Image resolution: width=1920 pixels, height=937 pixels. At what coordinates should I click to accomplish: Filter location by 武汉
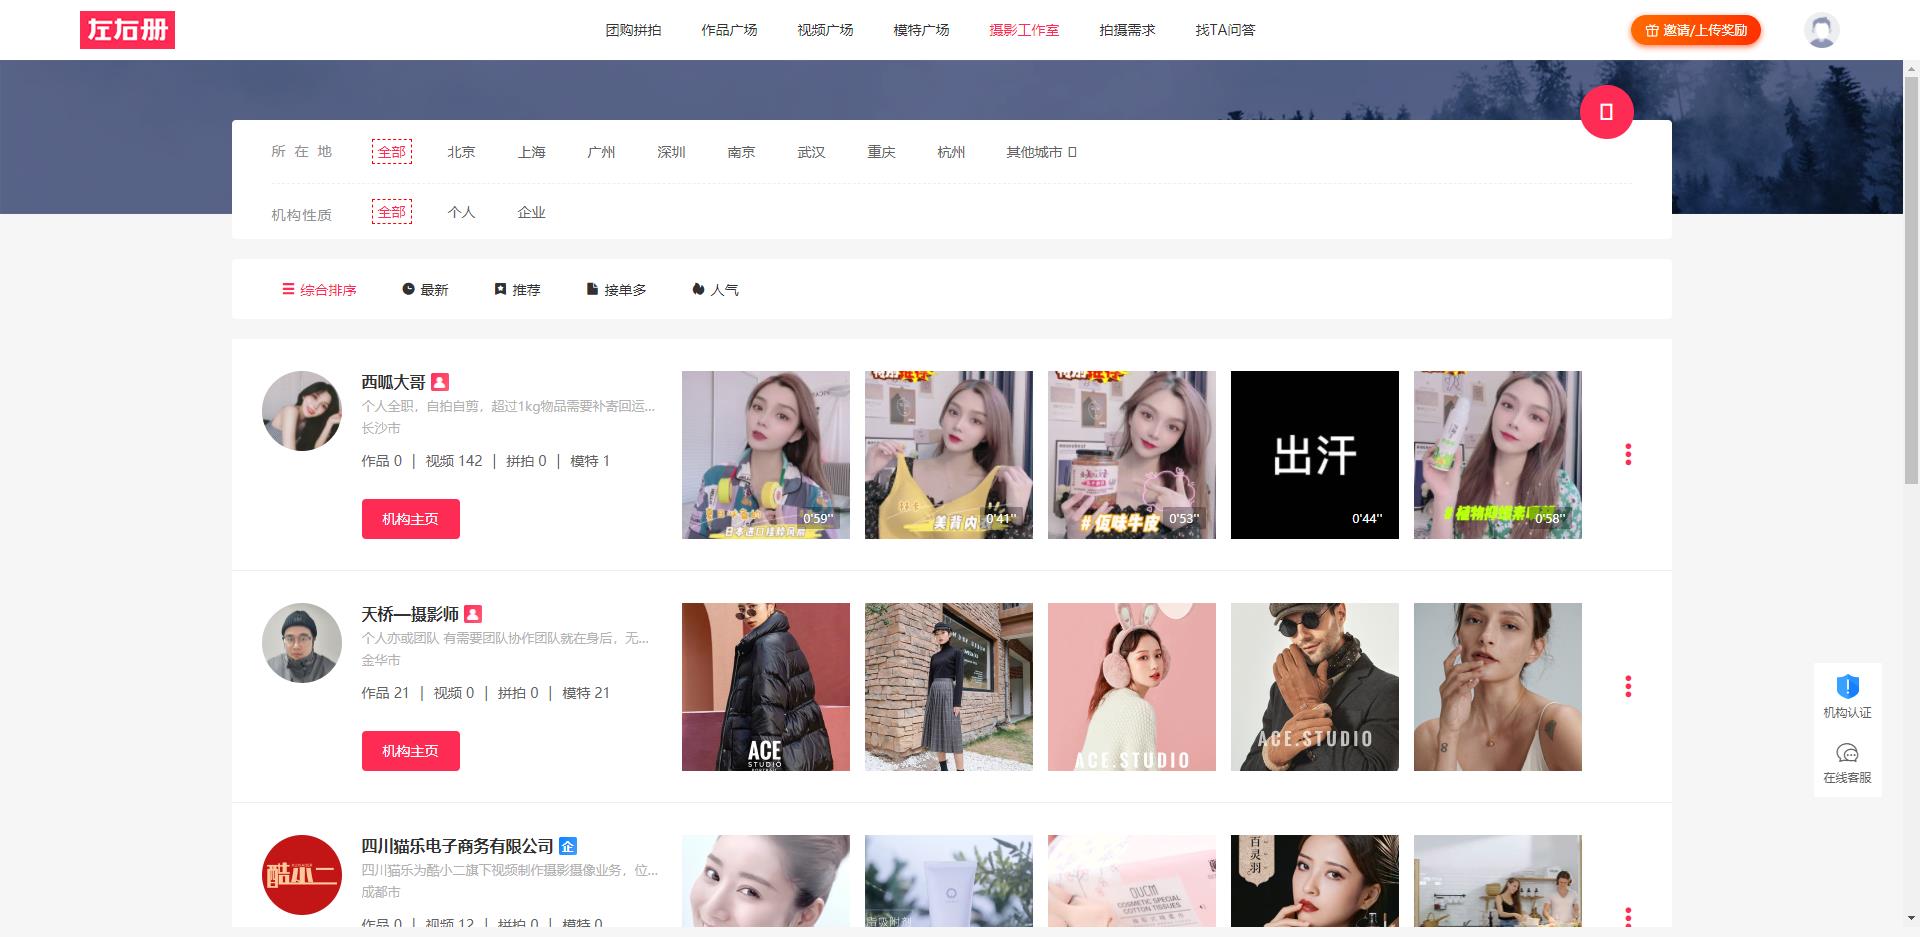pos(811,152)
